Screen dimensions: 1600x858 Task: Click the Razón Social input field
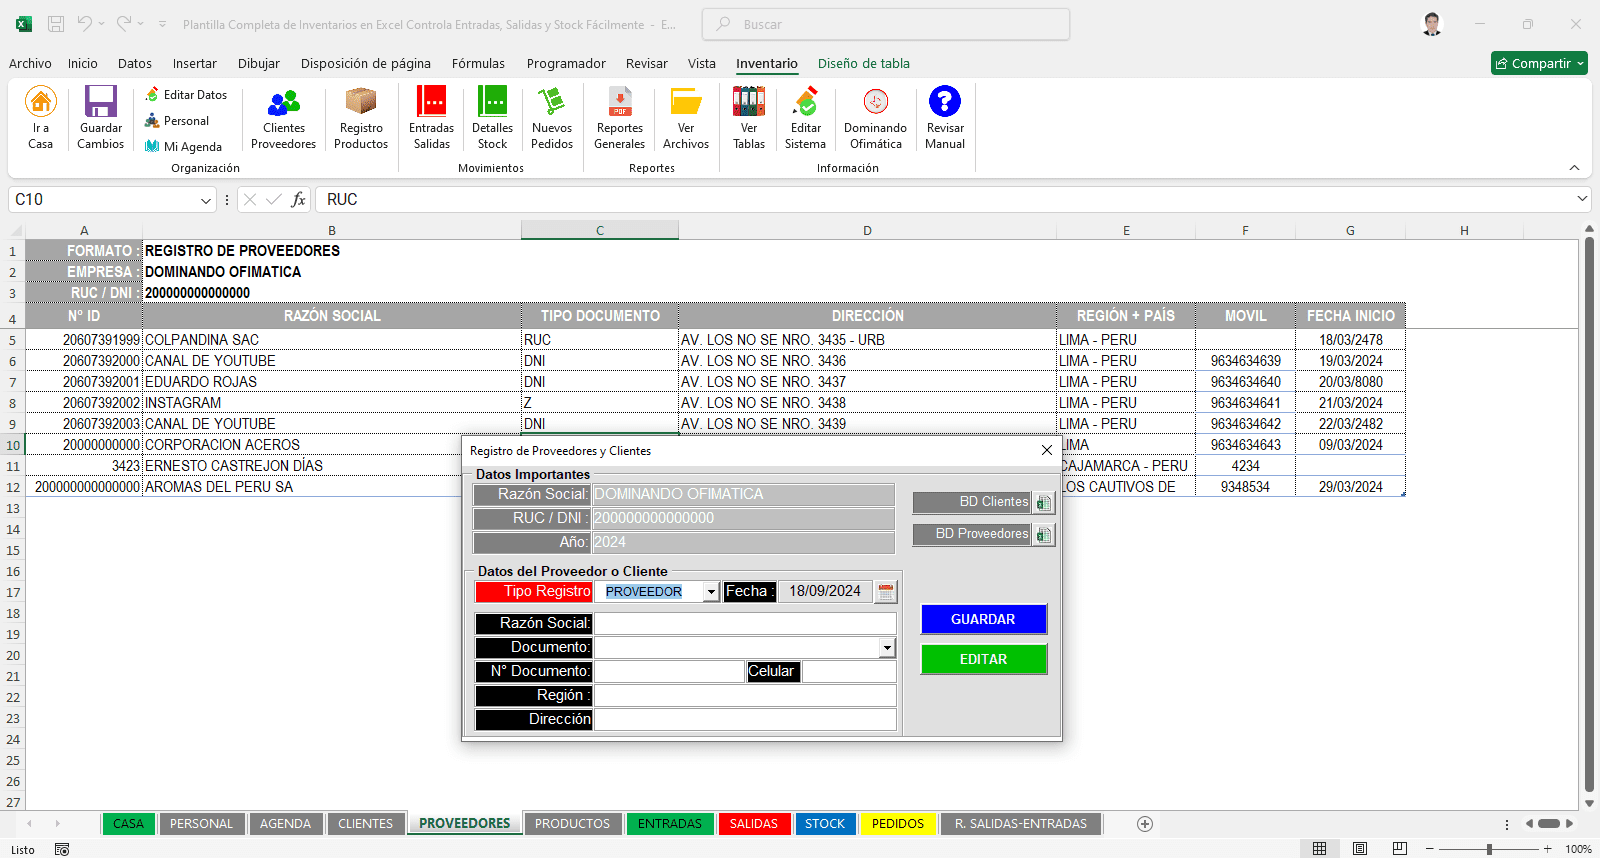coord(745,624)
